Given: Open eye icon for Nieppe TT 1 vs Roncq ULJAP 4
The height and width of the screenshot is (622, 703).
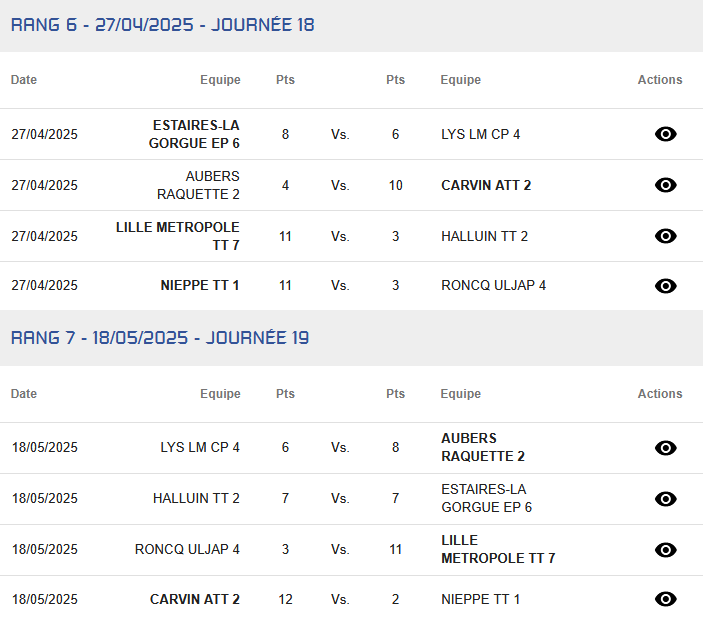Looking at the screenshot, I should (665, 286).
